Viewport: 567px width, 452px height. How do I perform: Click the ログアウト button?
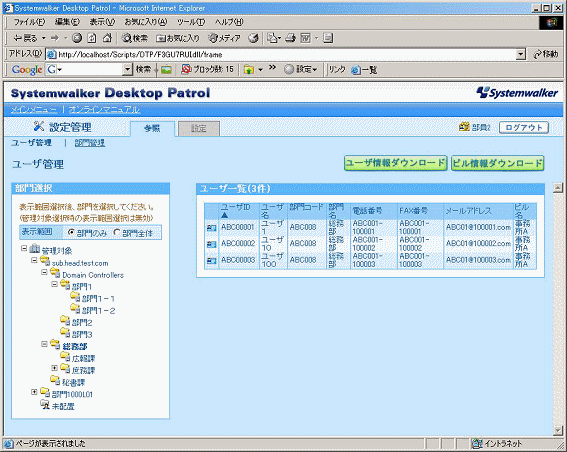point(524,128)
